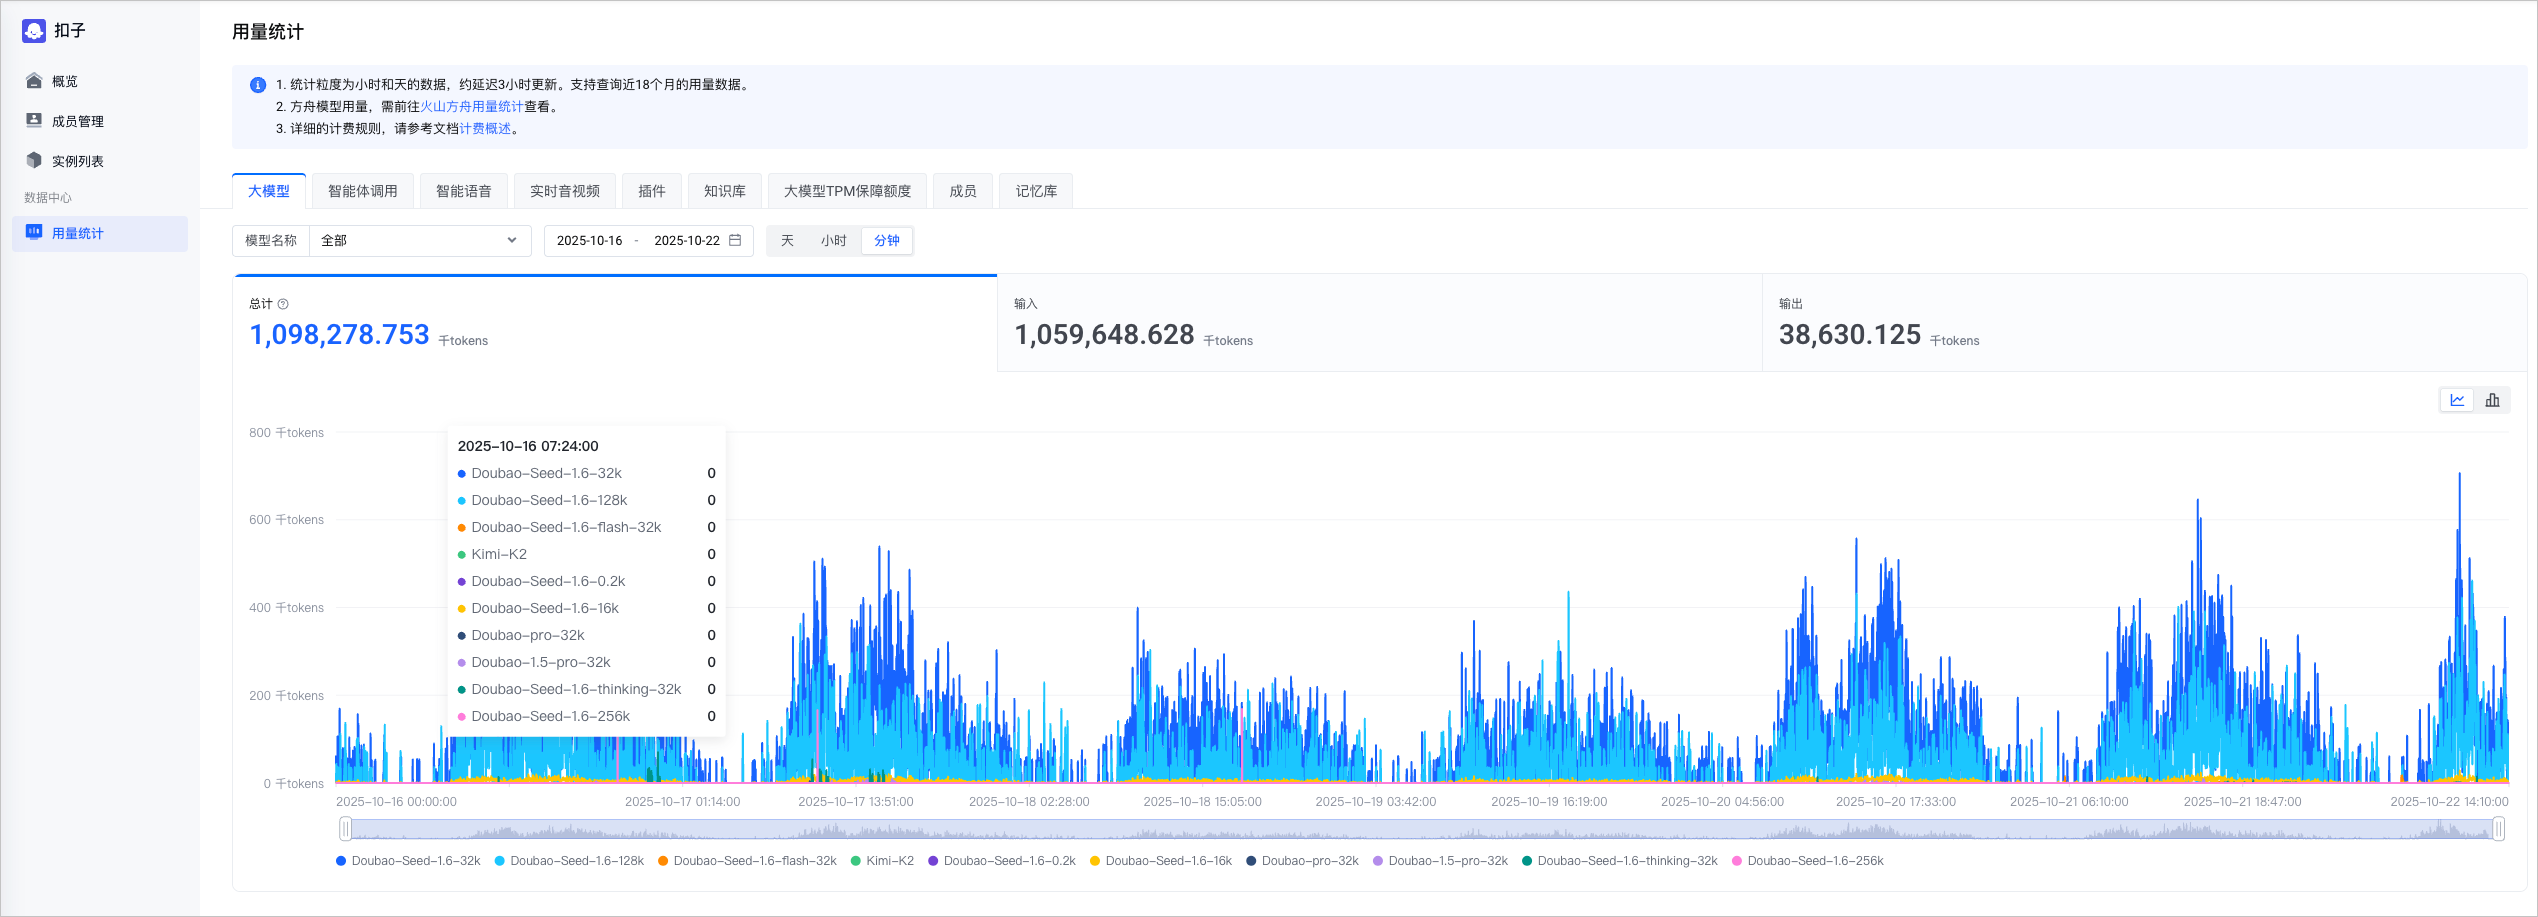Open end date 2025-10-22 picker

click(x=686, y=241)
